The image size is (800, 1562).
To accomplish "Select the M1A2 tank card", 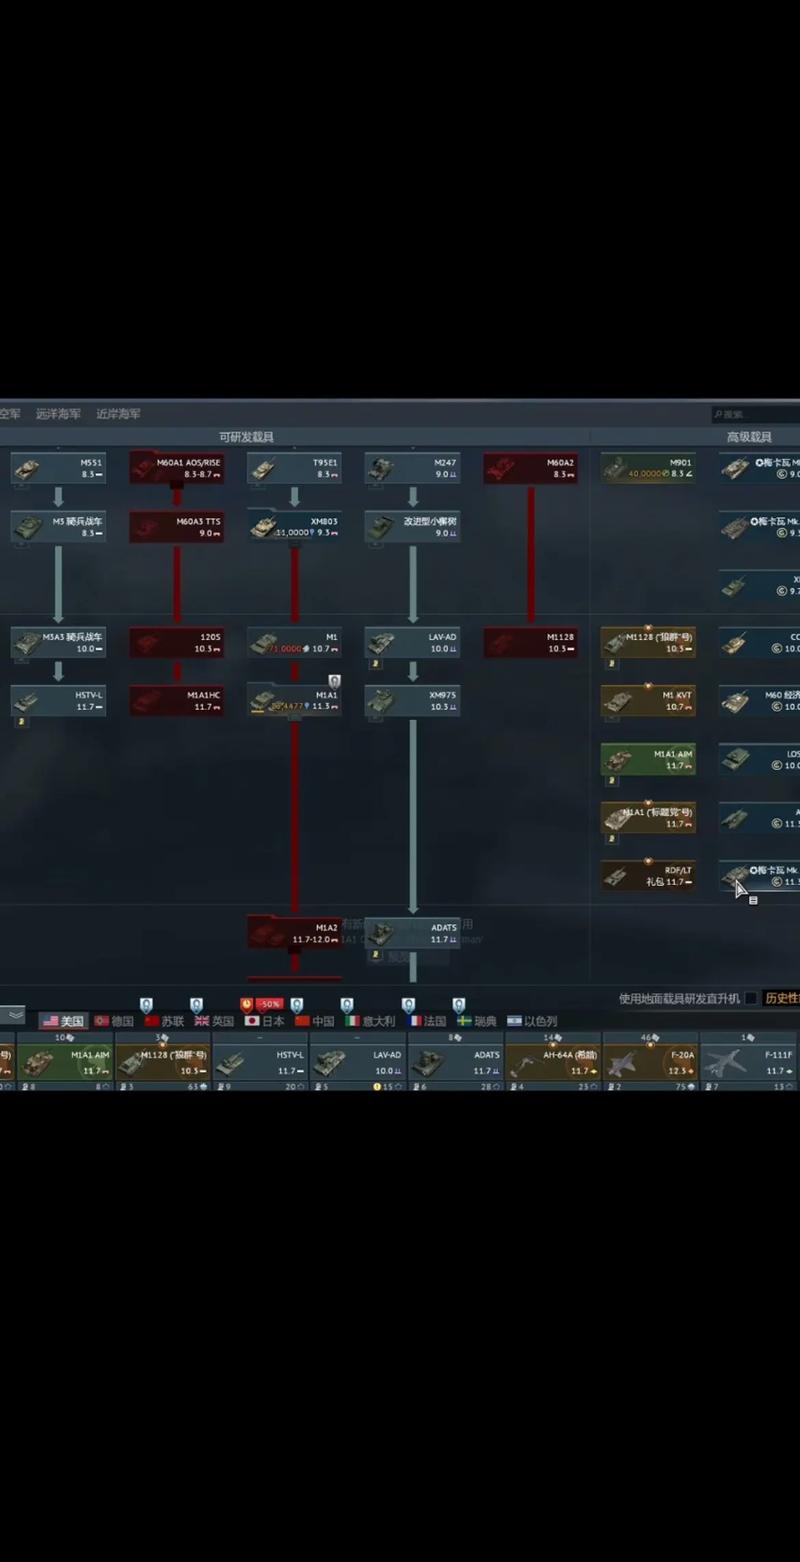I will [294, 933].
